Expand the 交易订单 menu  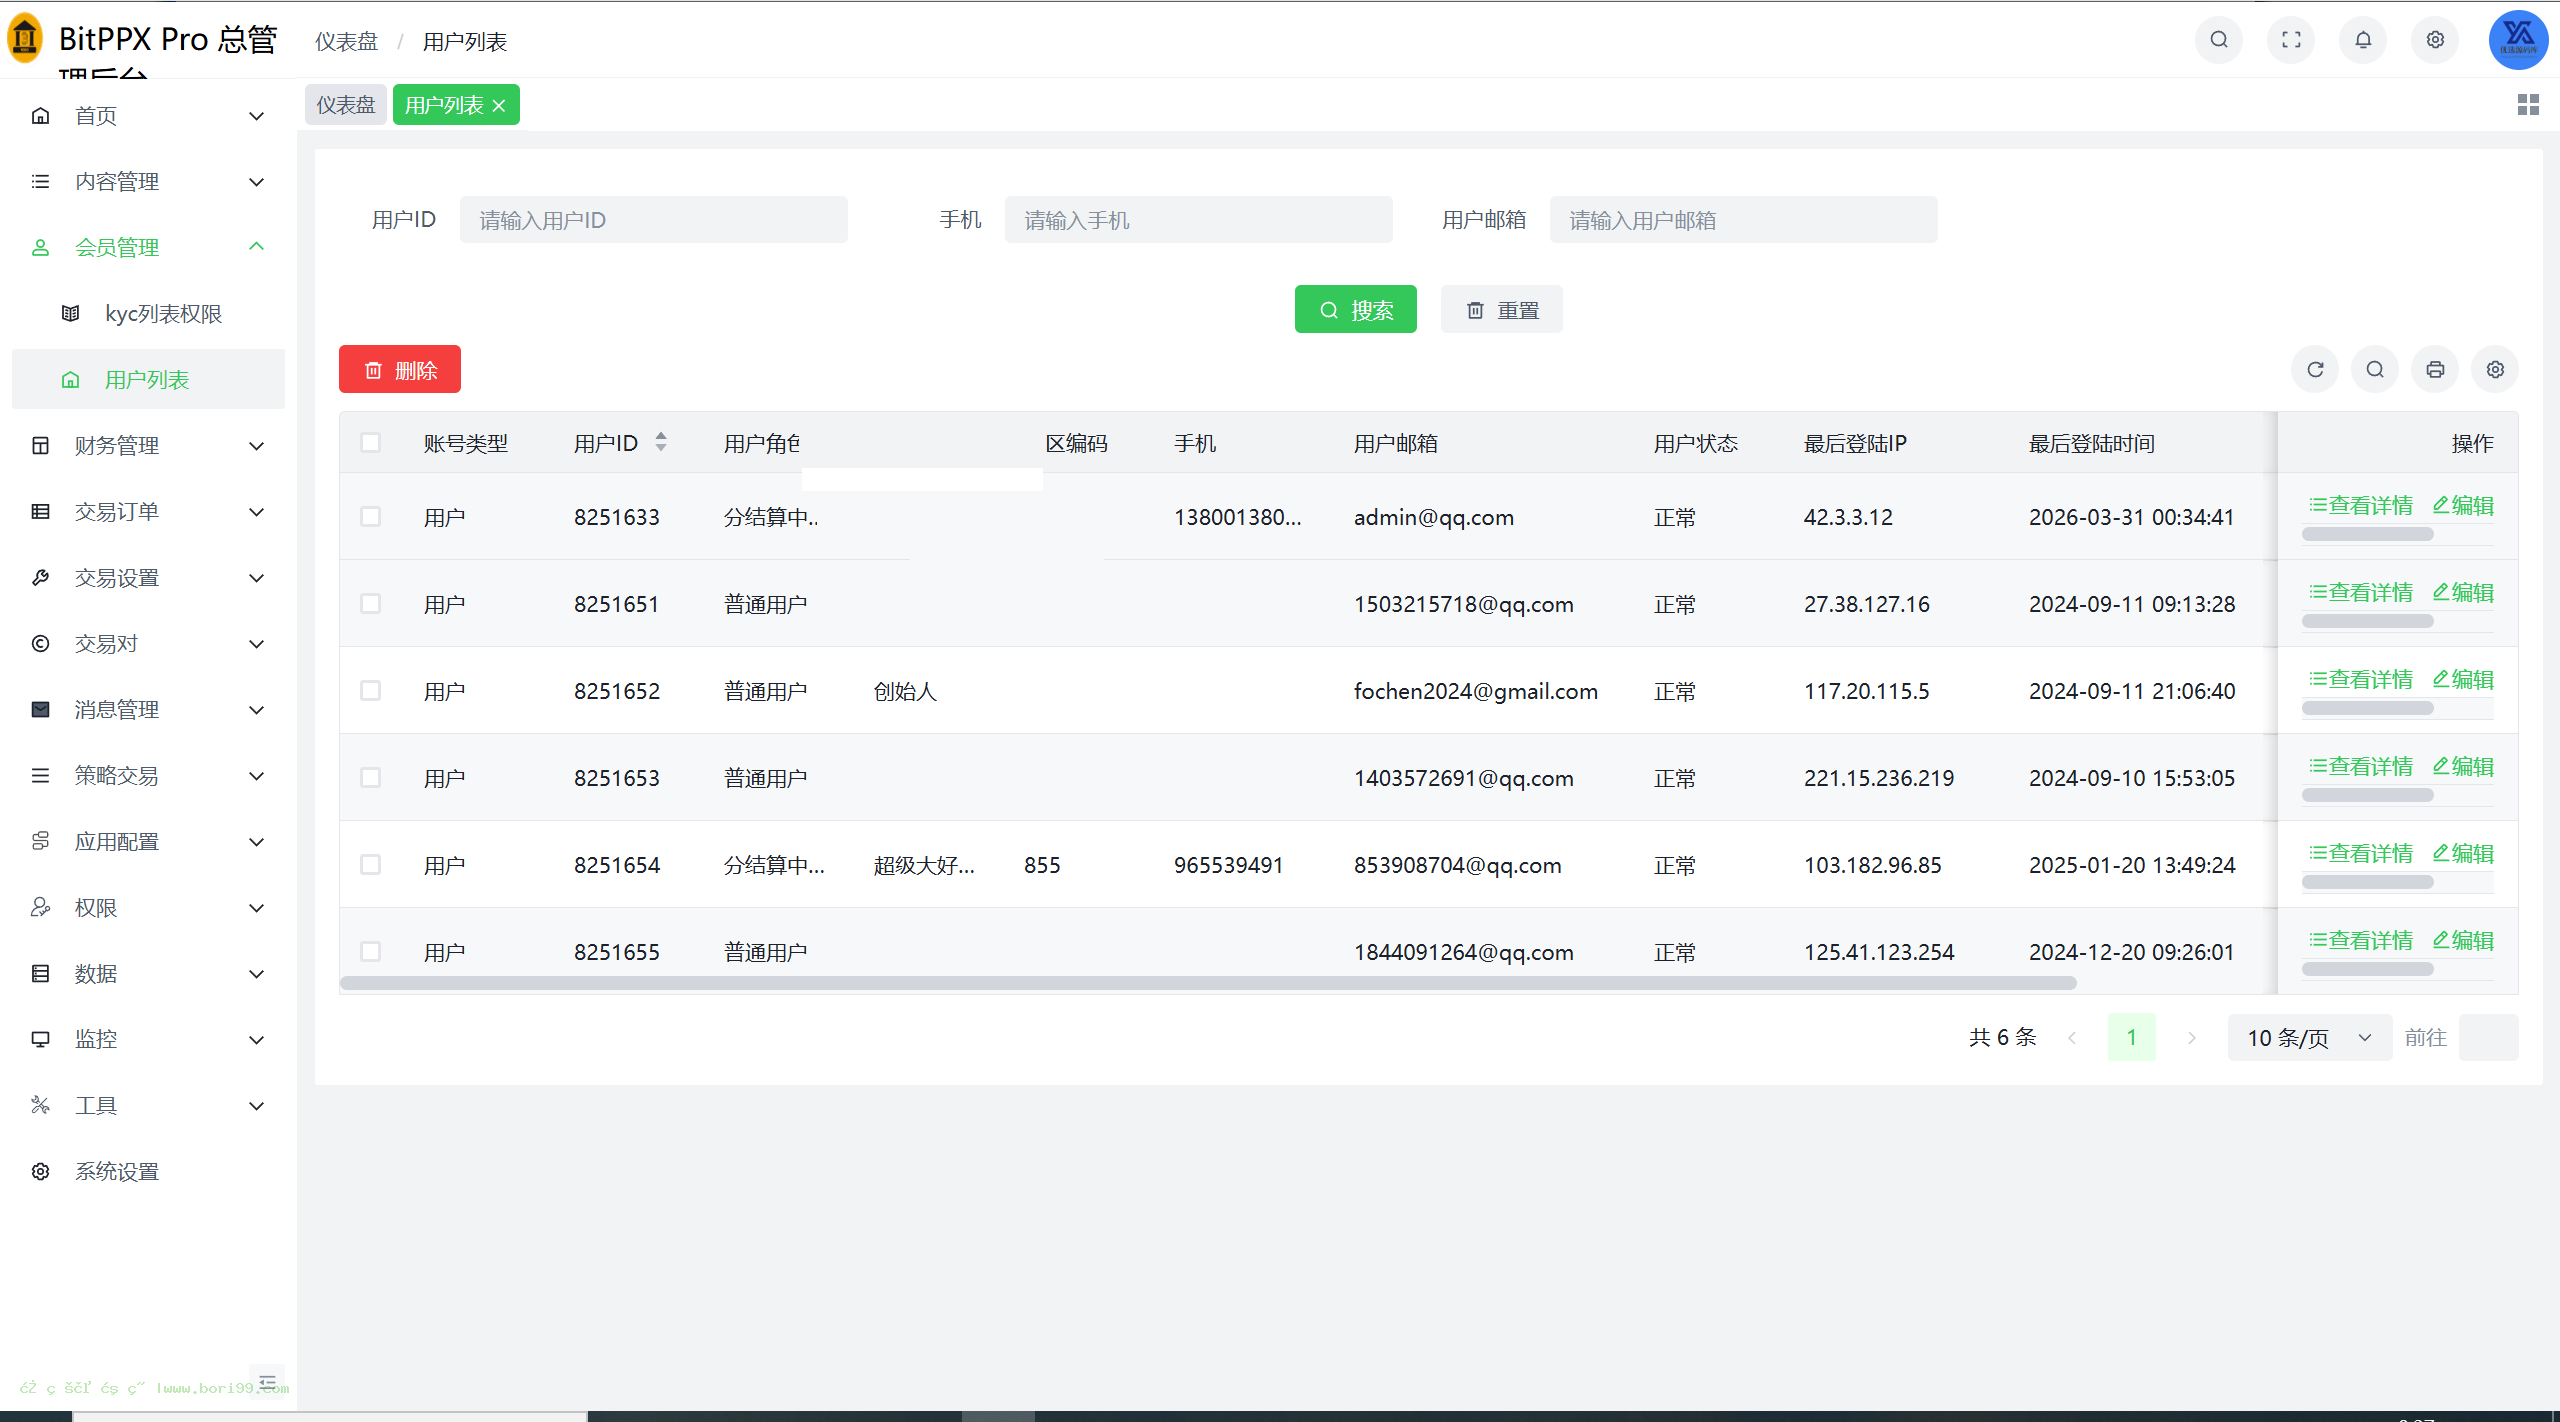[x=148, y=512]
